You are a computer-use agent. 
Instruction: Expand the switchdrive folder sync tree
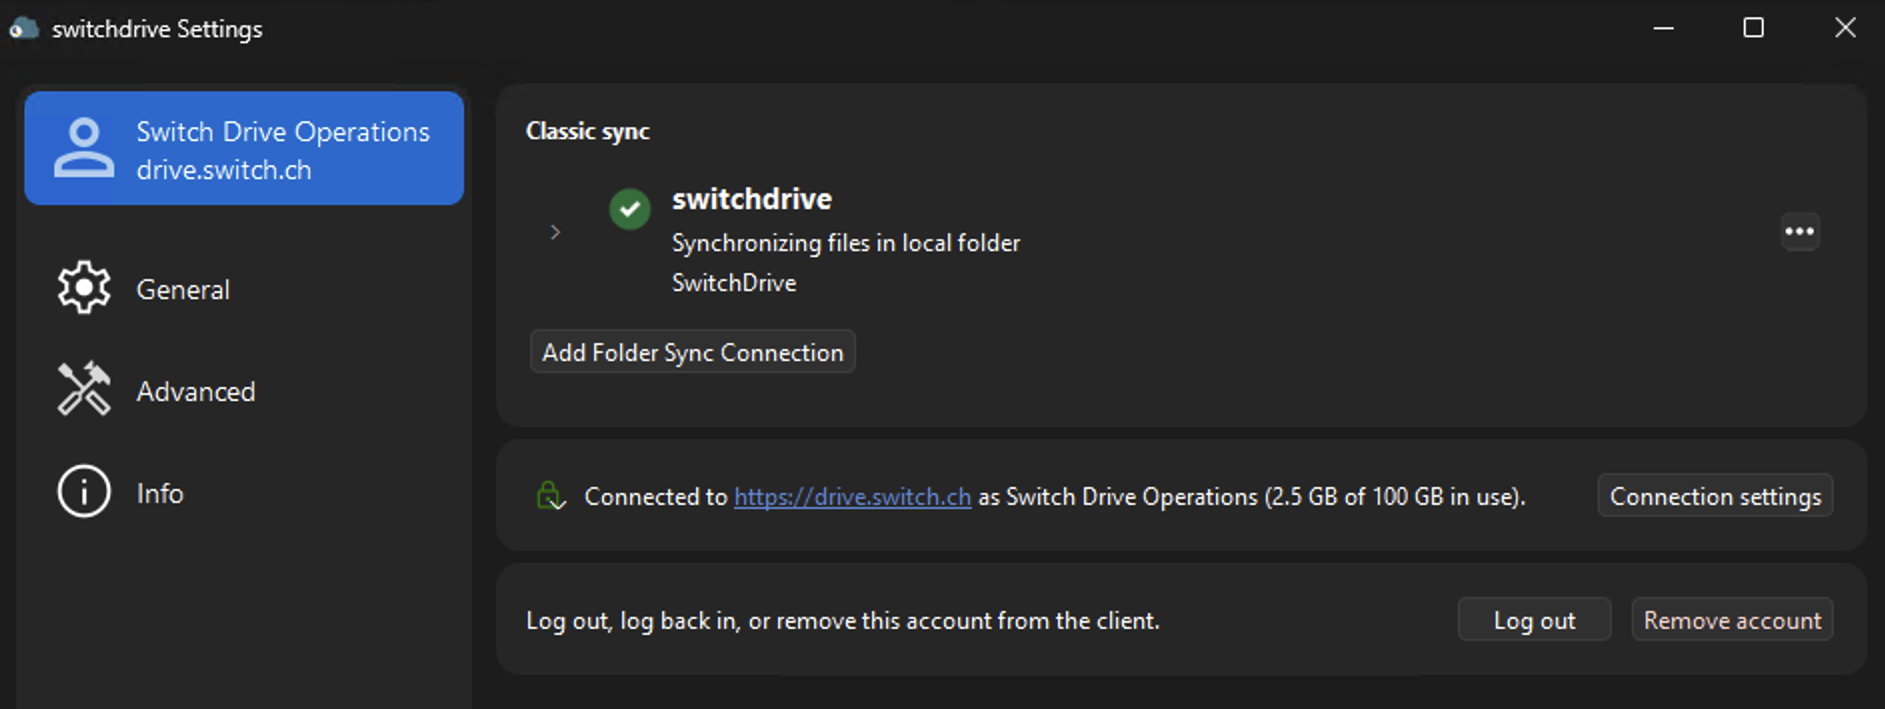coord(555,232)
